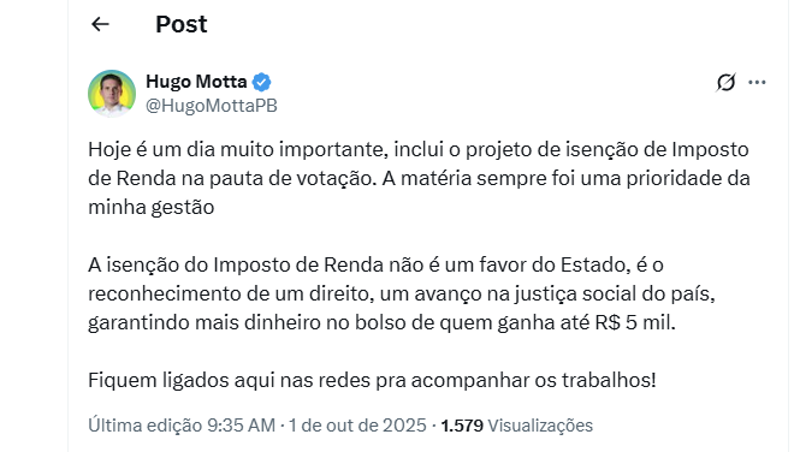
Task: Click the 9:35 AM timestamp
Action: [241, 425]
